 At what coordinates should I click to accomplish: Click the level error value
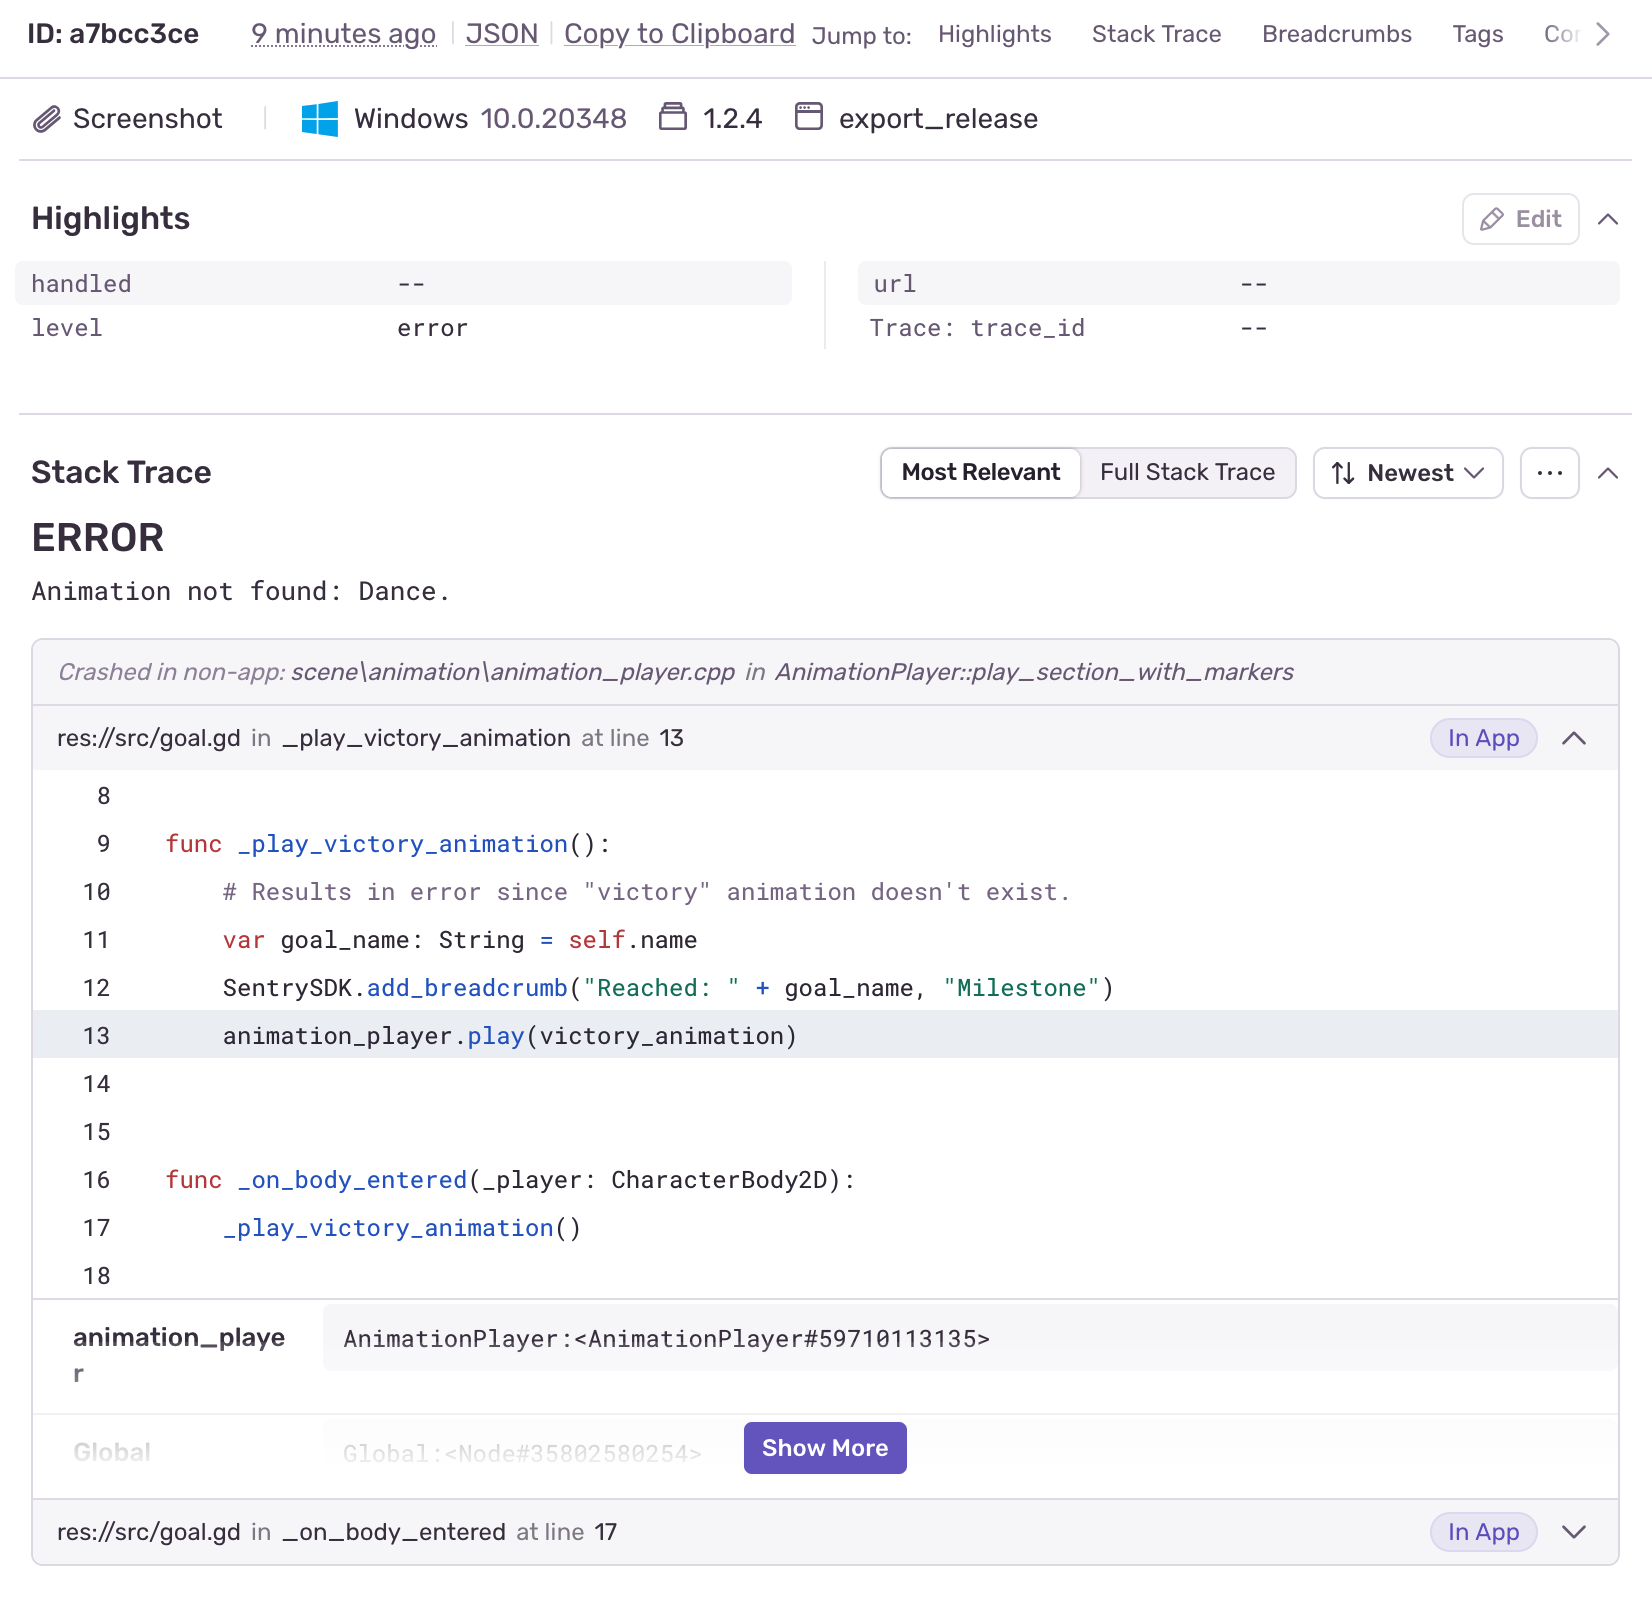432,328
